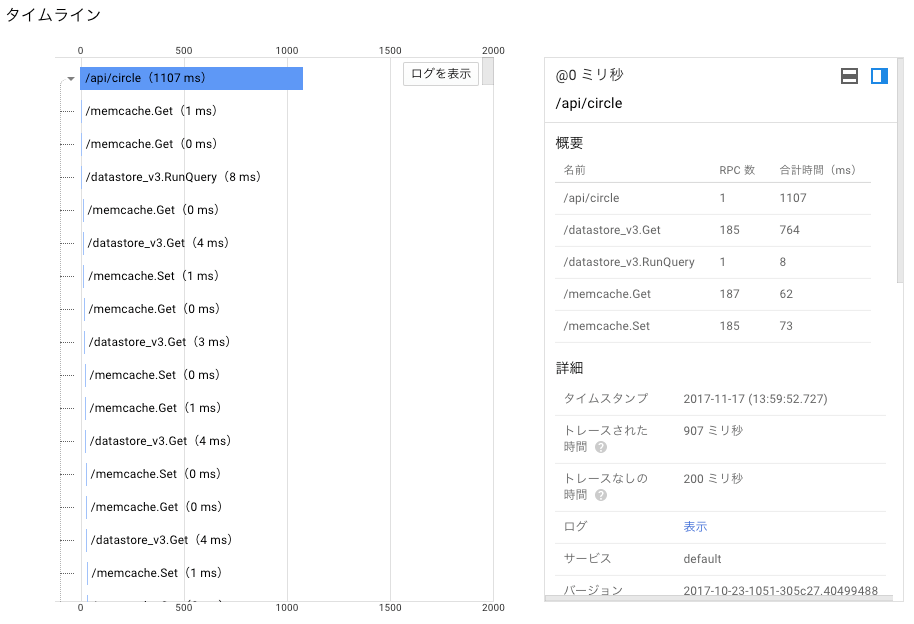Toggle the vertical split layout view
Image resolution: width=914 pixels, height=624 pixels.
click(x=878, y=75)
